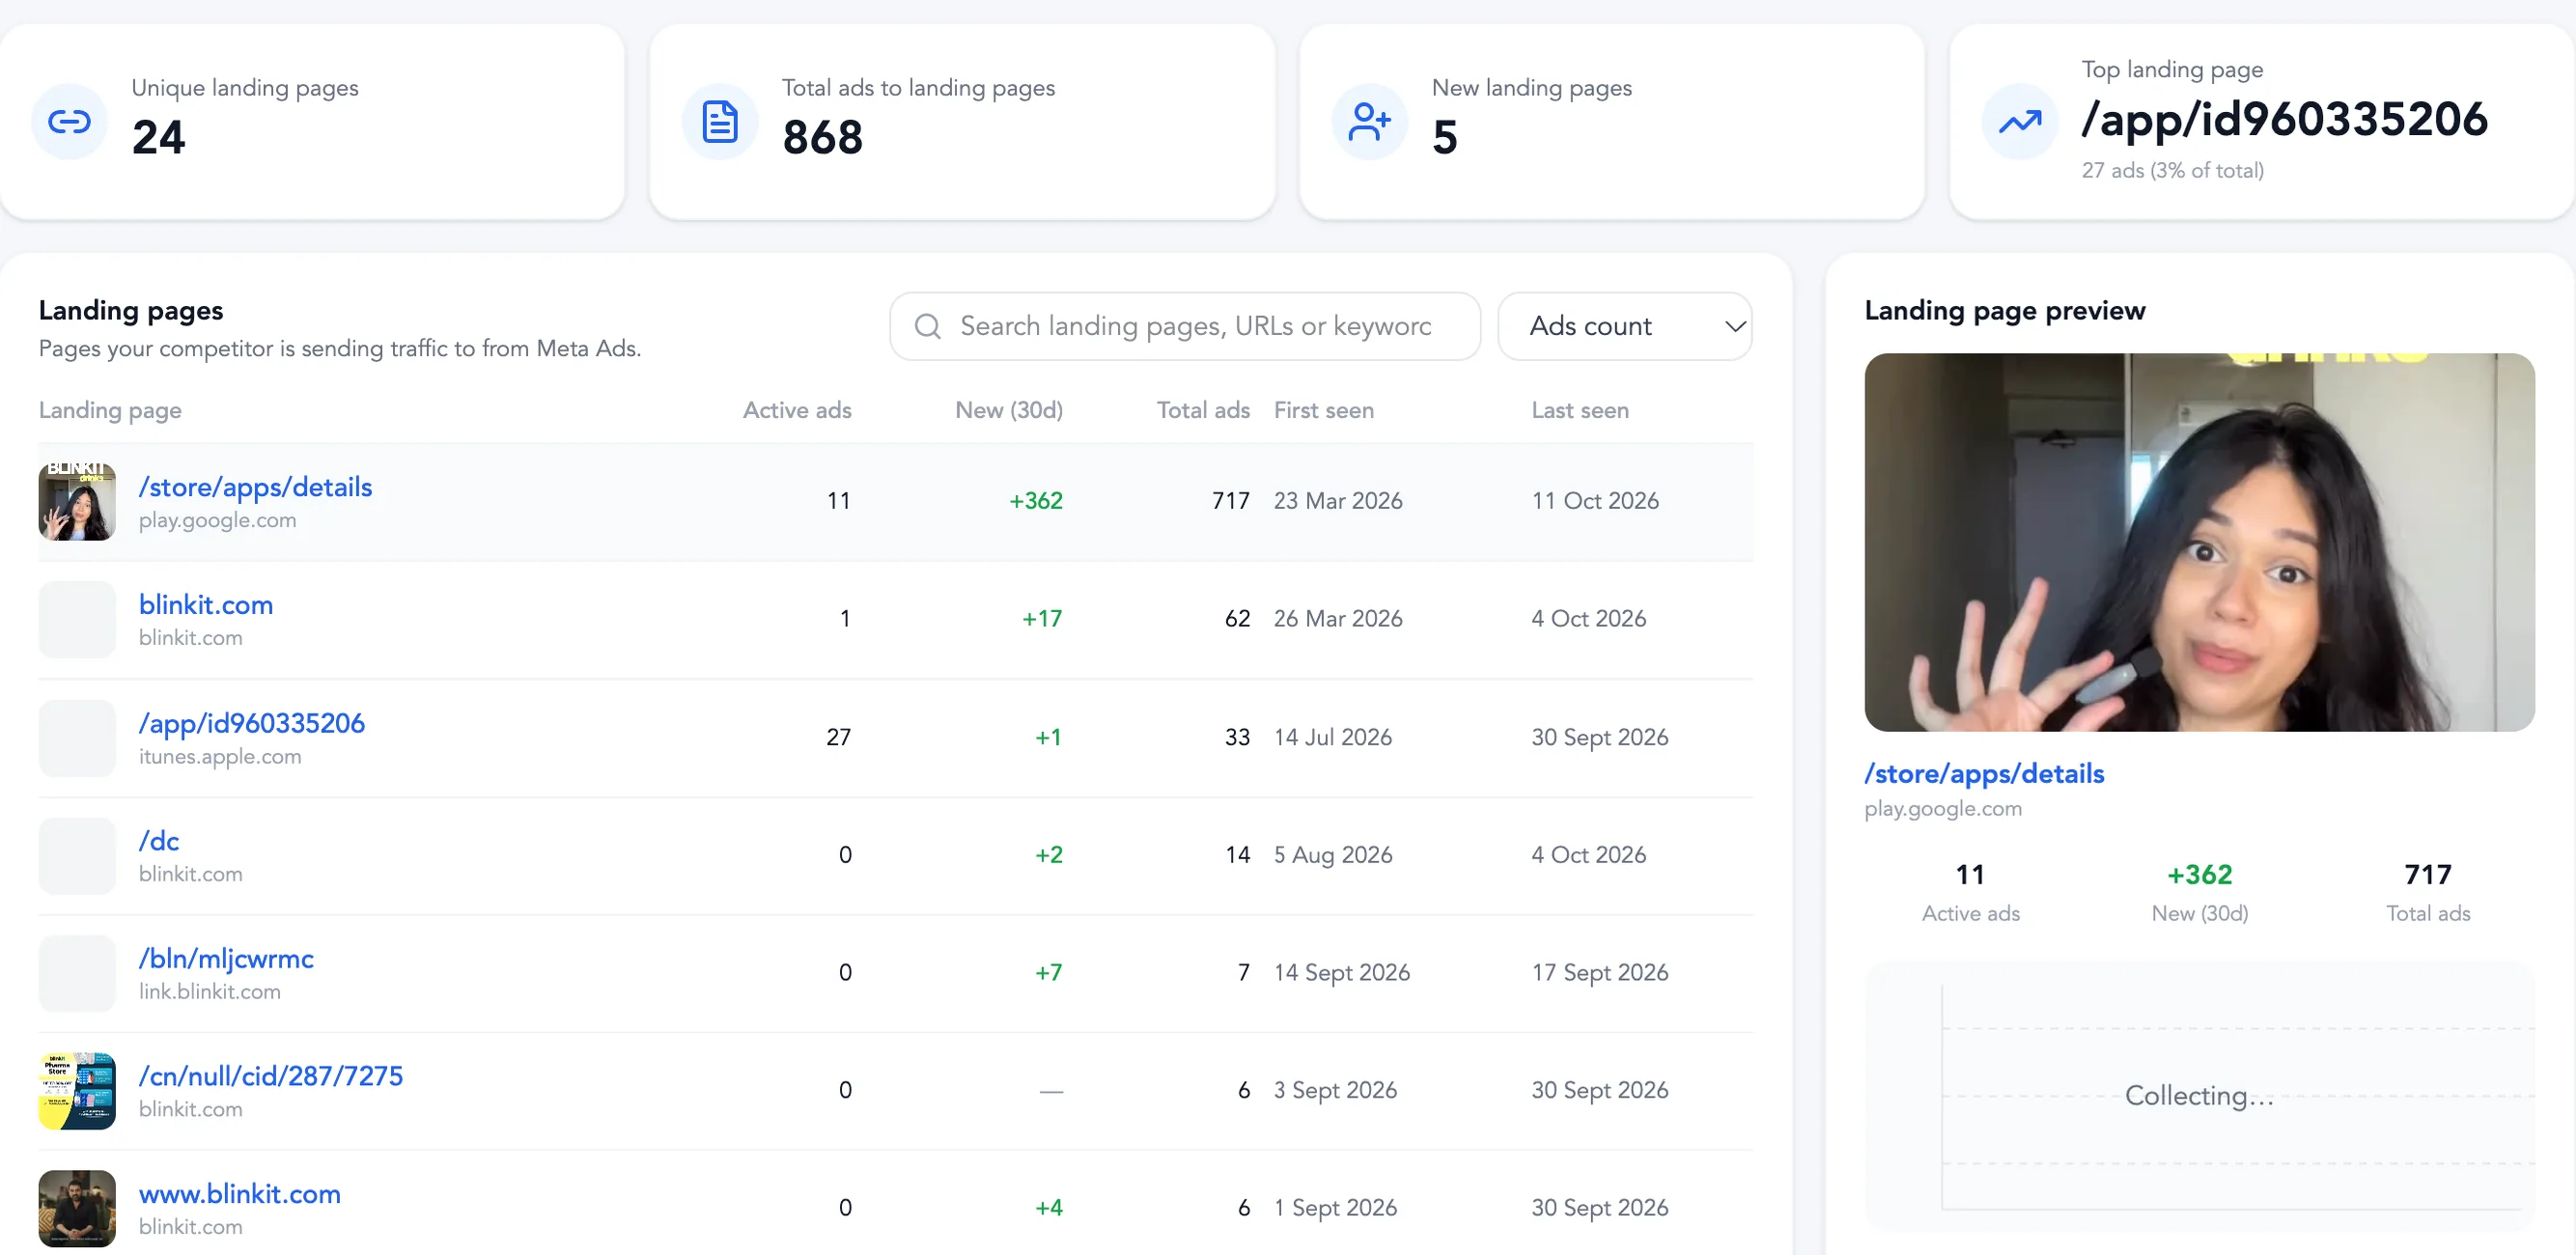Viewport: 2576px width, 1255px height.
Task: Open /store/apps/details link in preview panel
Action: coord(1984,774)
